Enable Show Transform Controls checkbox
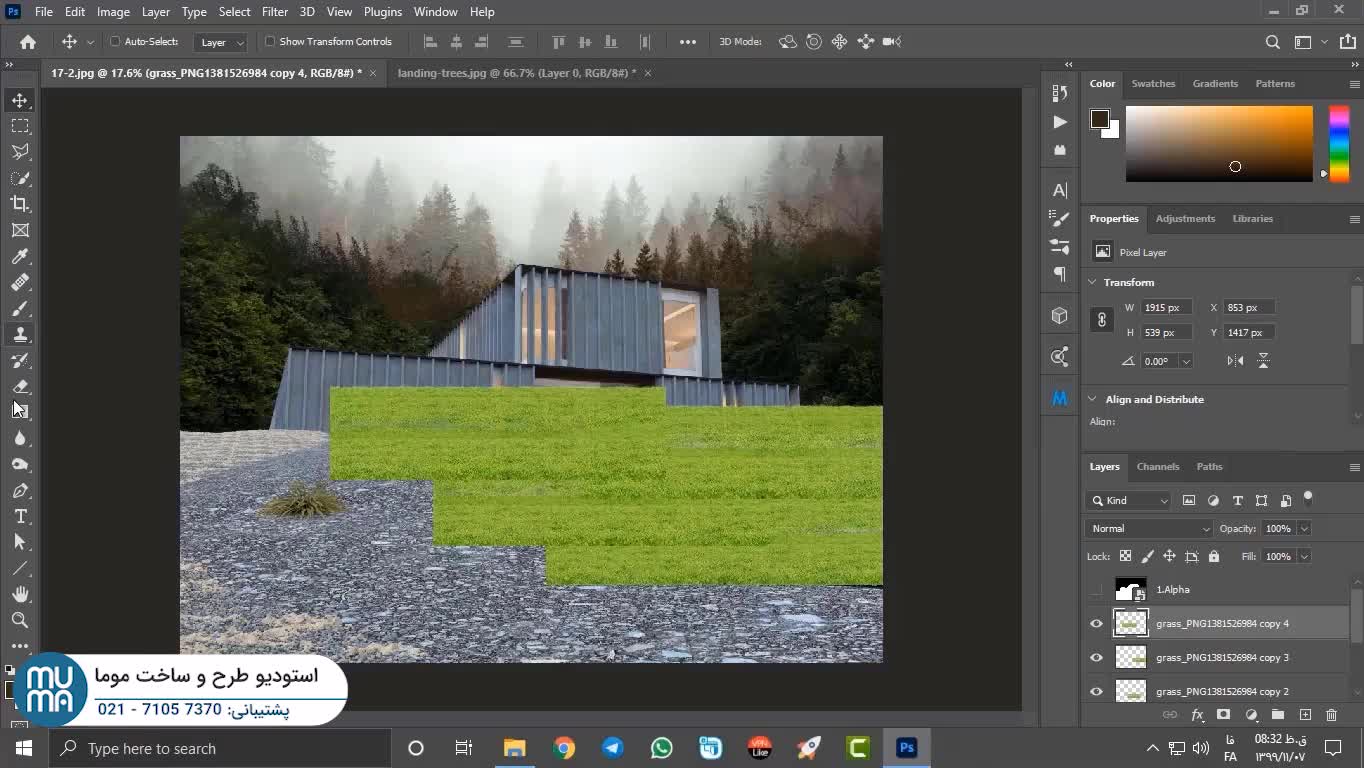This screenshot has width=1364, height=768. click(270, 42)
